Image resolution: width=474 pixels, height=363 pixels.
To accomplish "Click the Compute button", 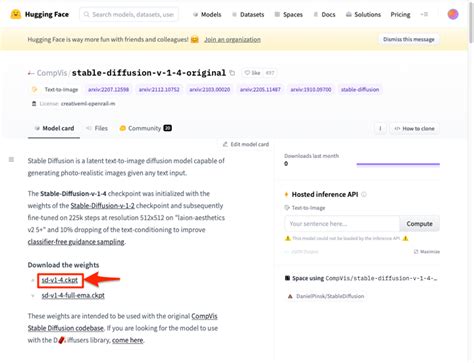I will click(419, 224).
